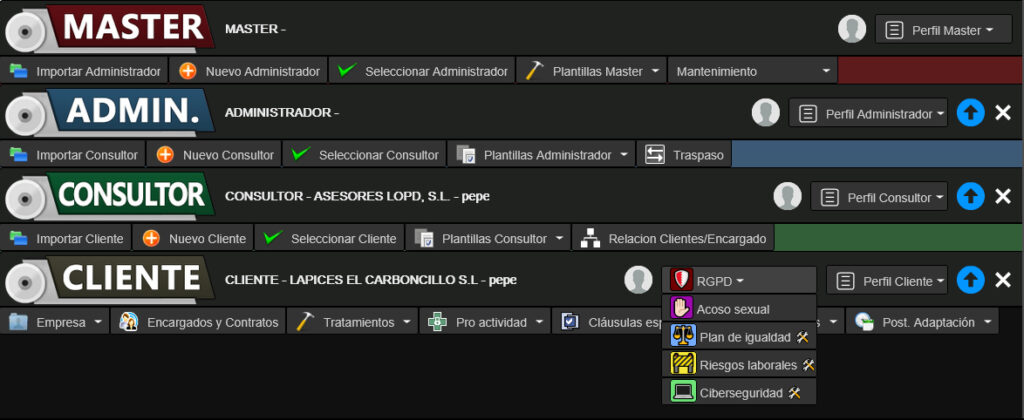Open the Tratamientos menu

[x=356, y=322]
